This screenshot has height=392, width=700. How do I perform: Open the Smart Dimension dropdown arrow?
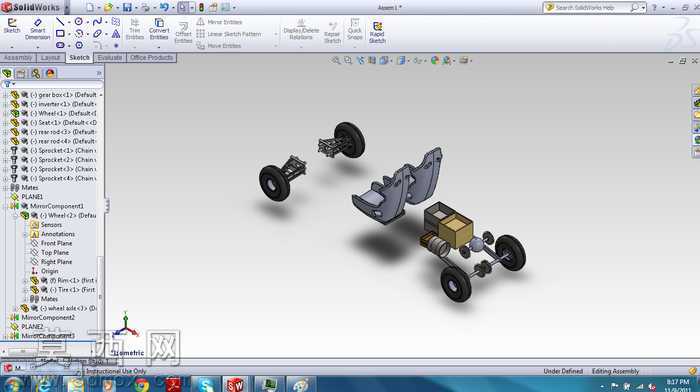[x=38, y=46]
